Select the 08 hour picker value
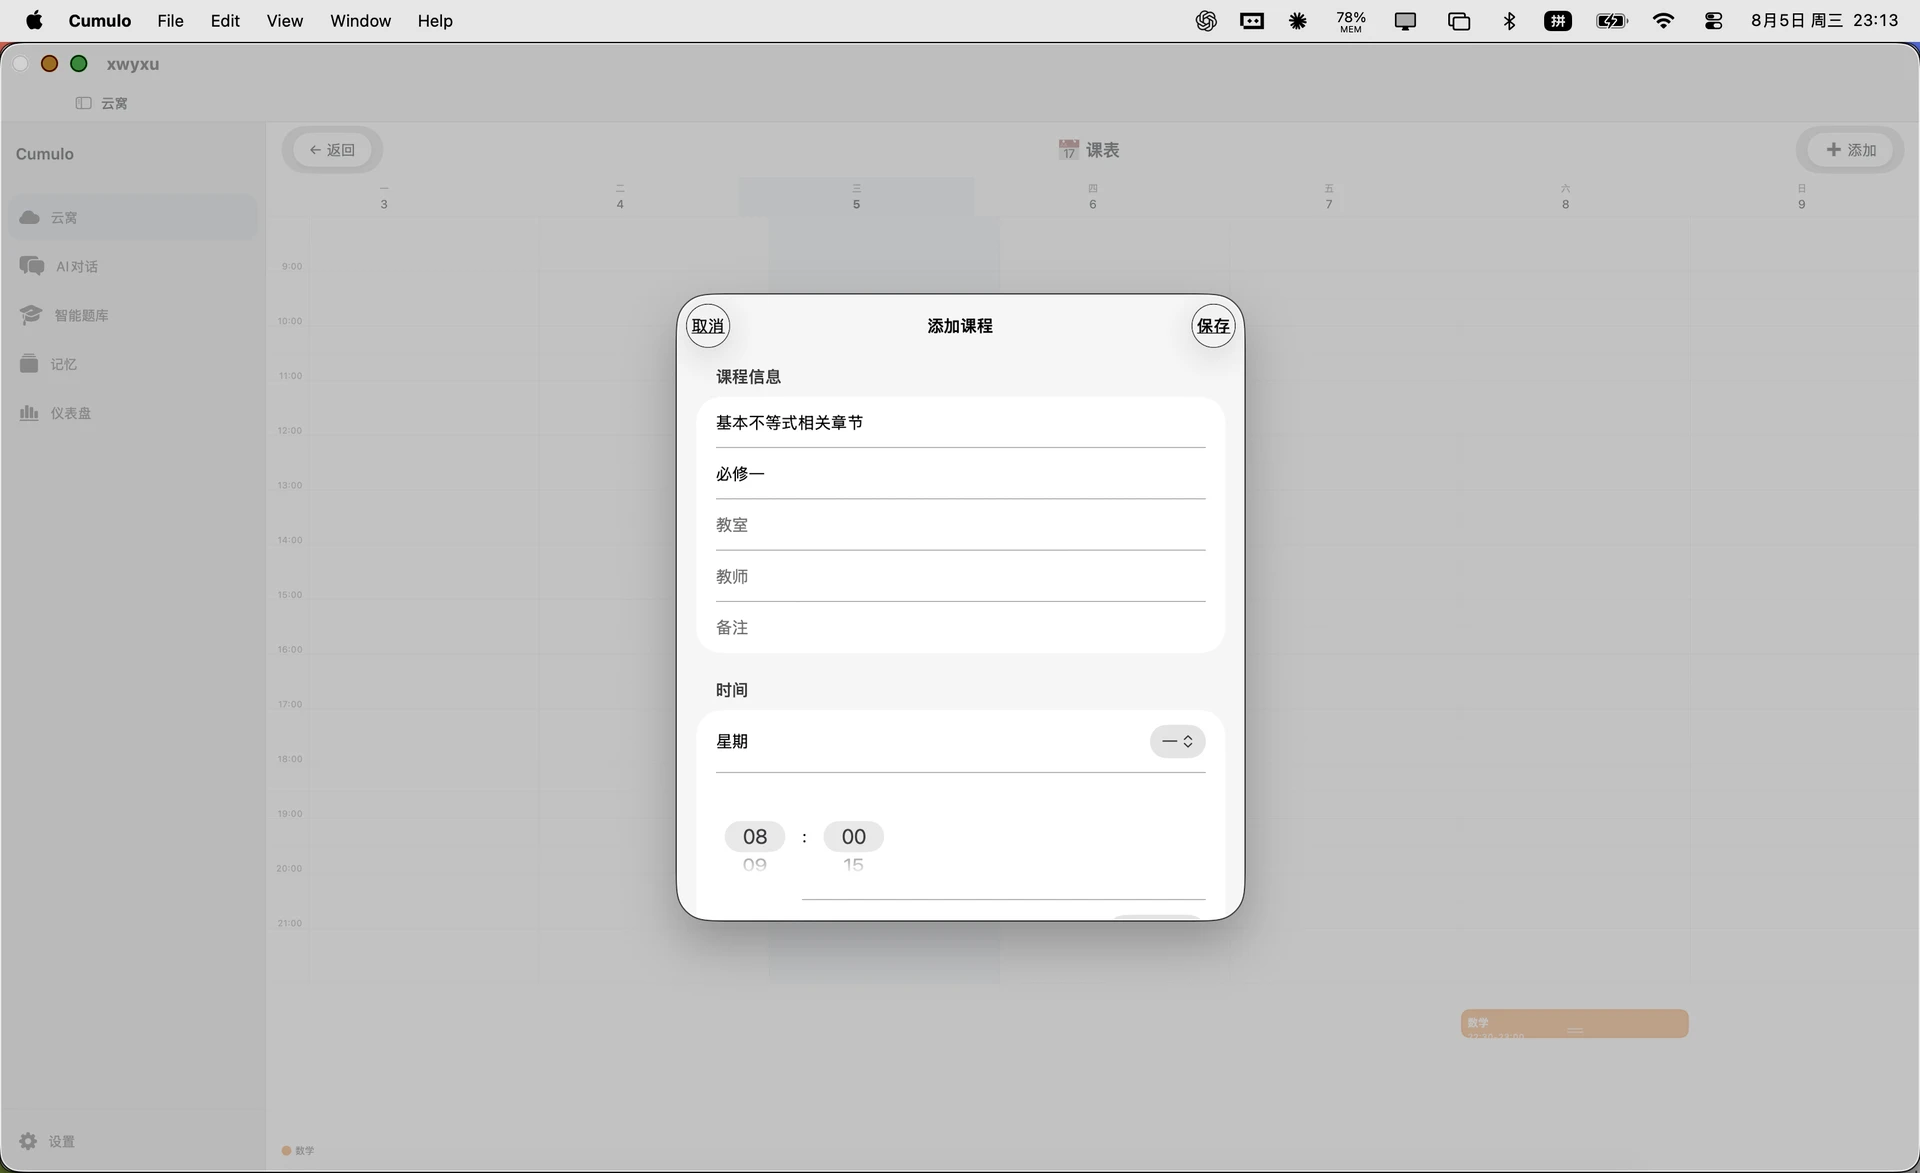 [755, 837]
